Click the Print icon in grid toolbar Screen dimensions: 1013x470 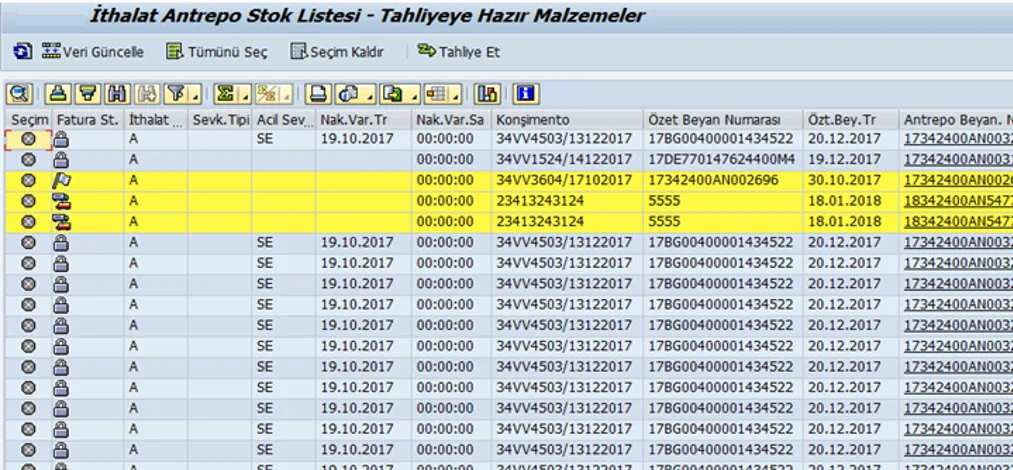(318, 94)
